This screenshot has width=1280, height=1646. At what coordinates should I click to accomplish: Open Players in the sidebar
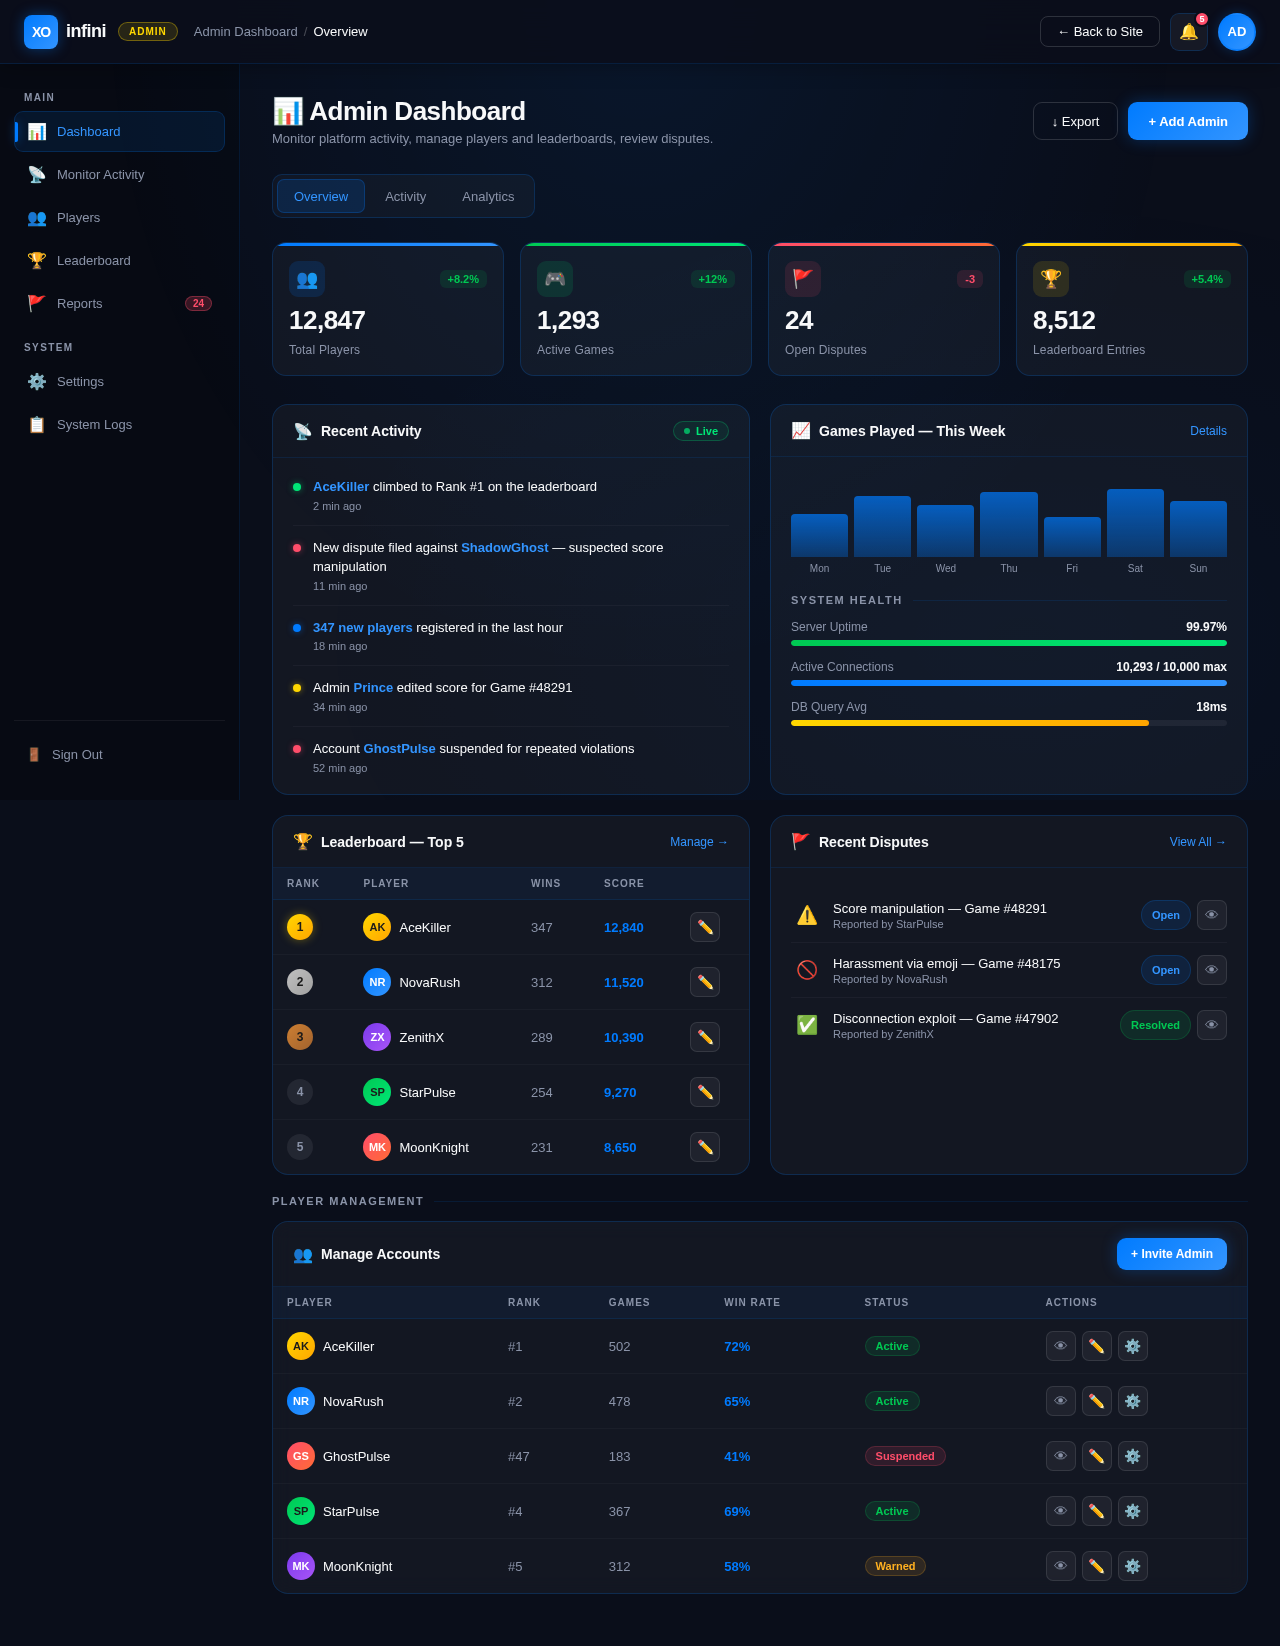(x=120, y=217)
